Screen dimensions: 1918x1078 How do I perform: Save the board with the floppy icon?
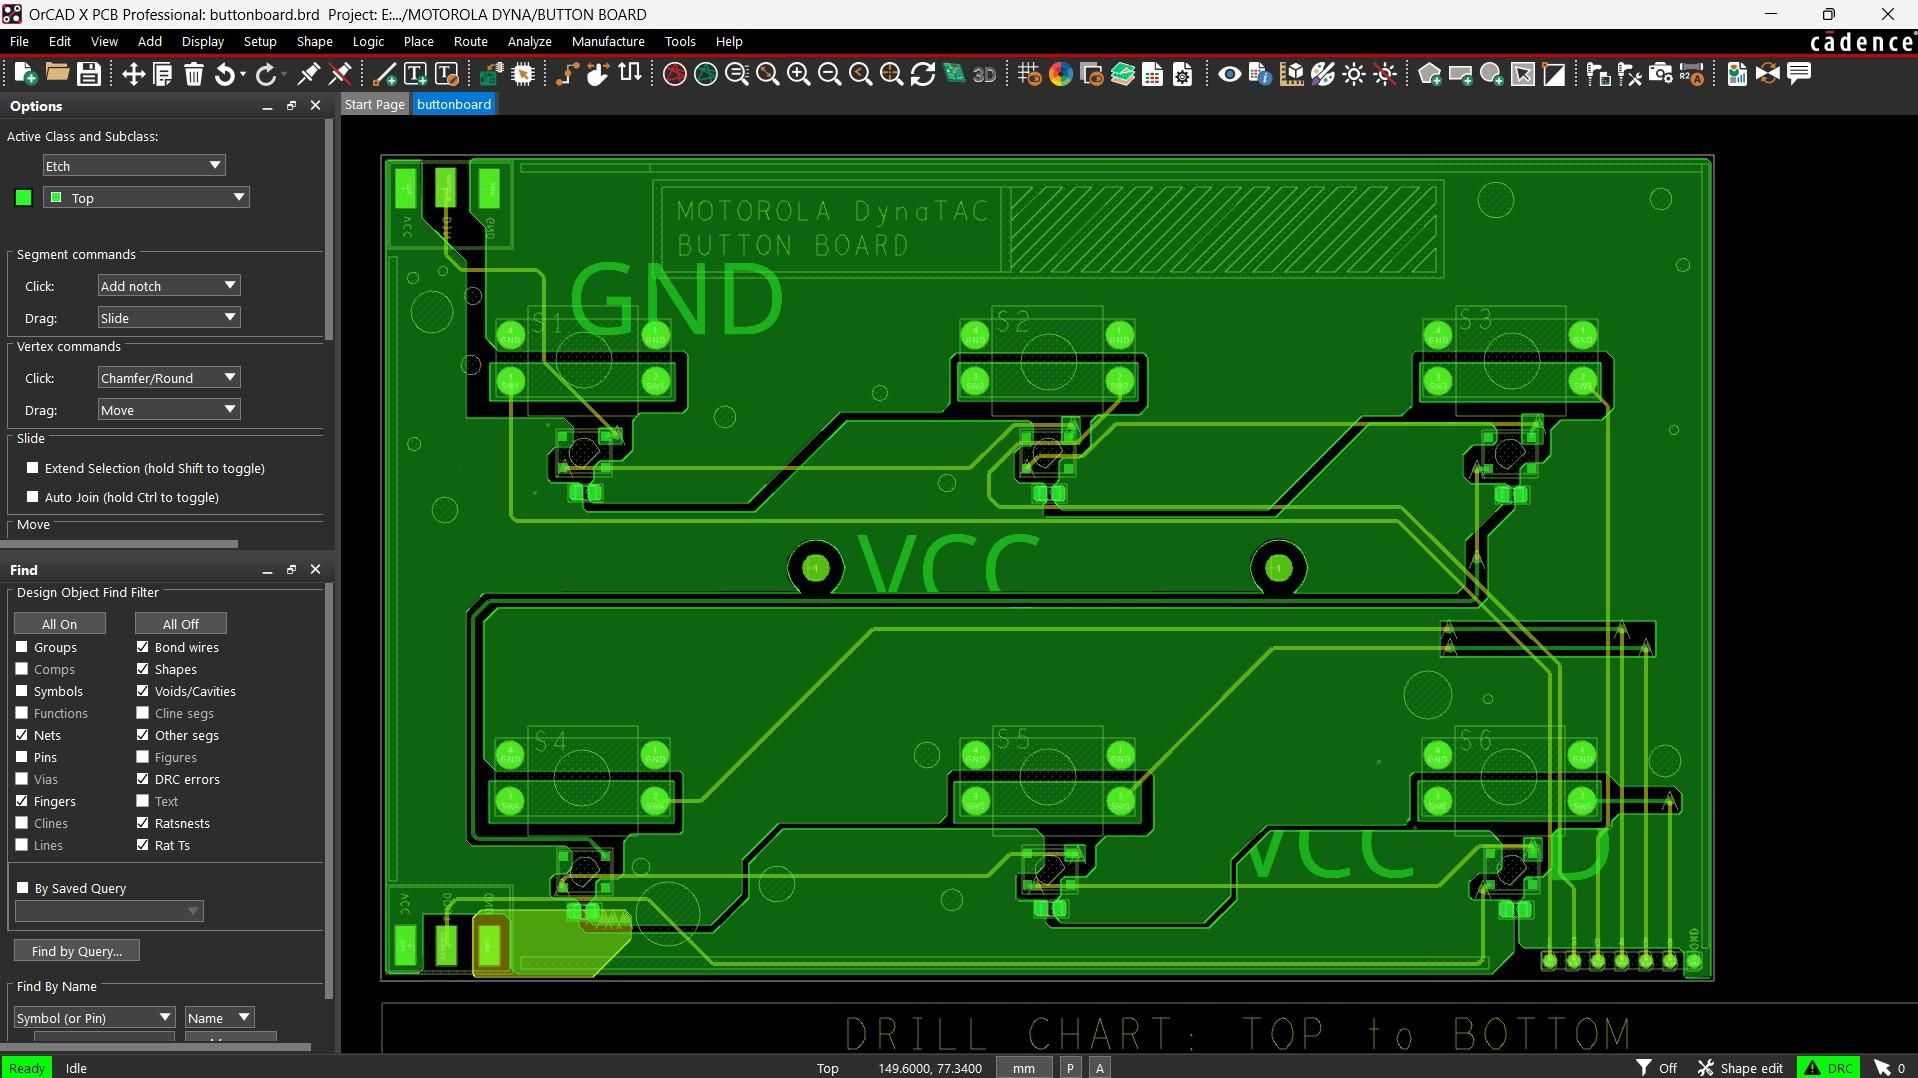[x=88, y=74]
